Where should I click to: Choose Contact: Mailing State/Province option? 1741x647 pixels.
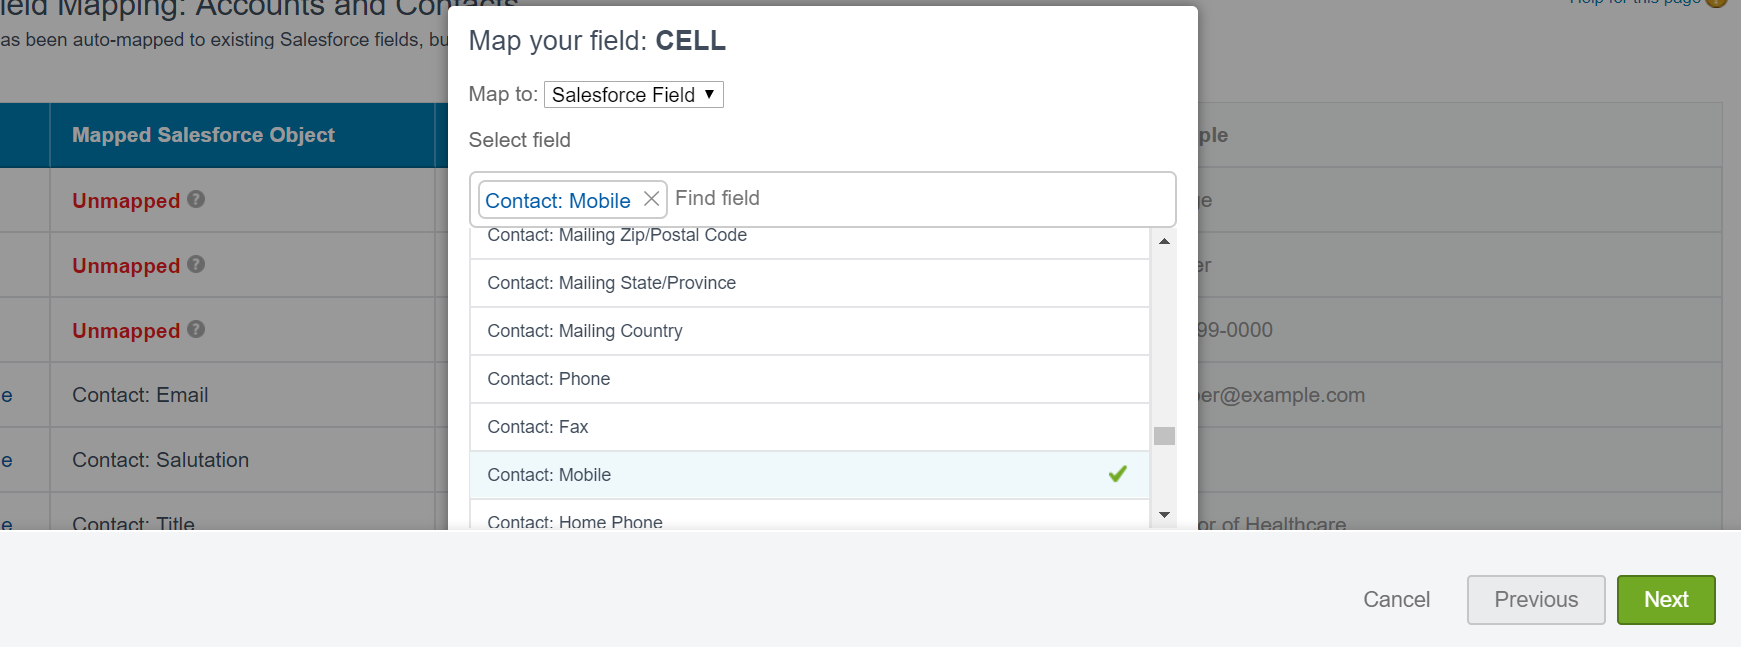click(x=611, y=283)
